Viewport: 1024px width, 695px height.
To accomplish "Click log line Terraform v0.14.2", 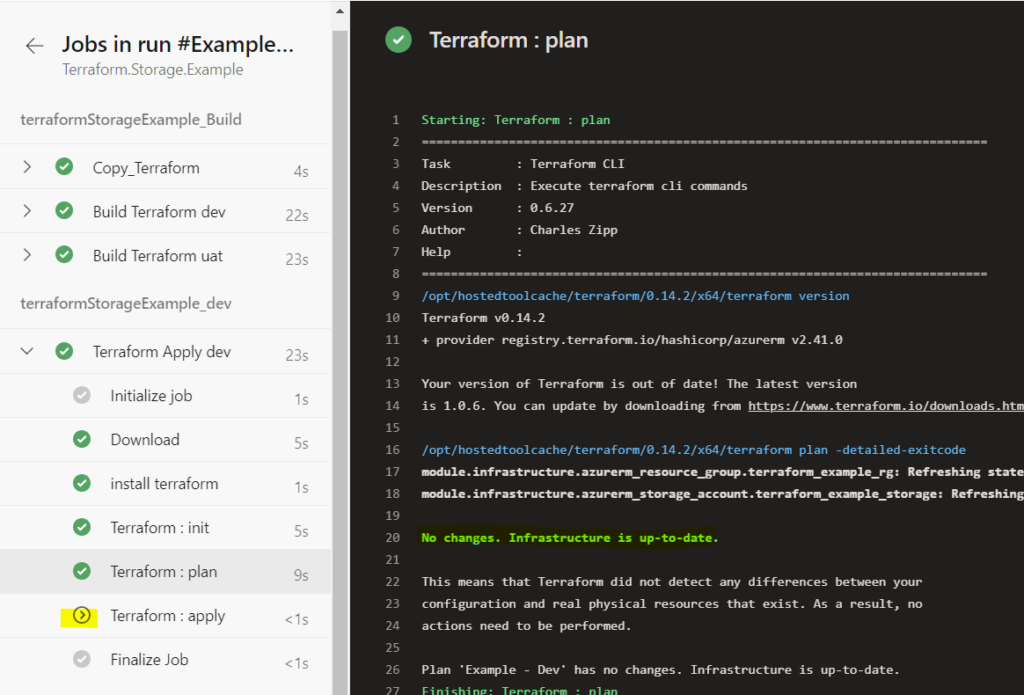I will tap(483, 317).
